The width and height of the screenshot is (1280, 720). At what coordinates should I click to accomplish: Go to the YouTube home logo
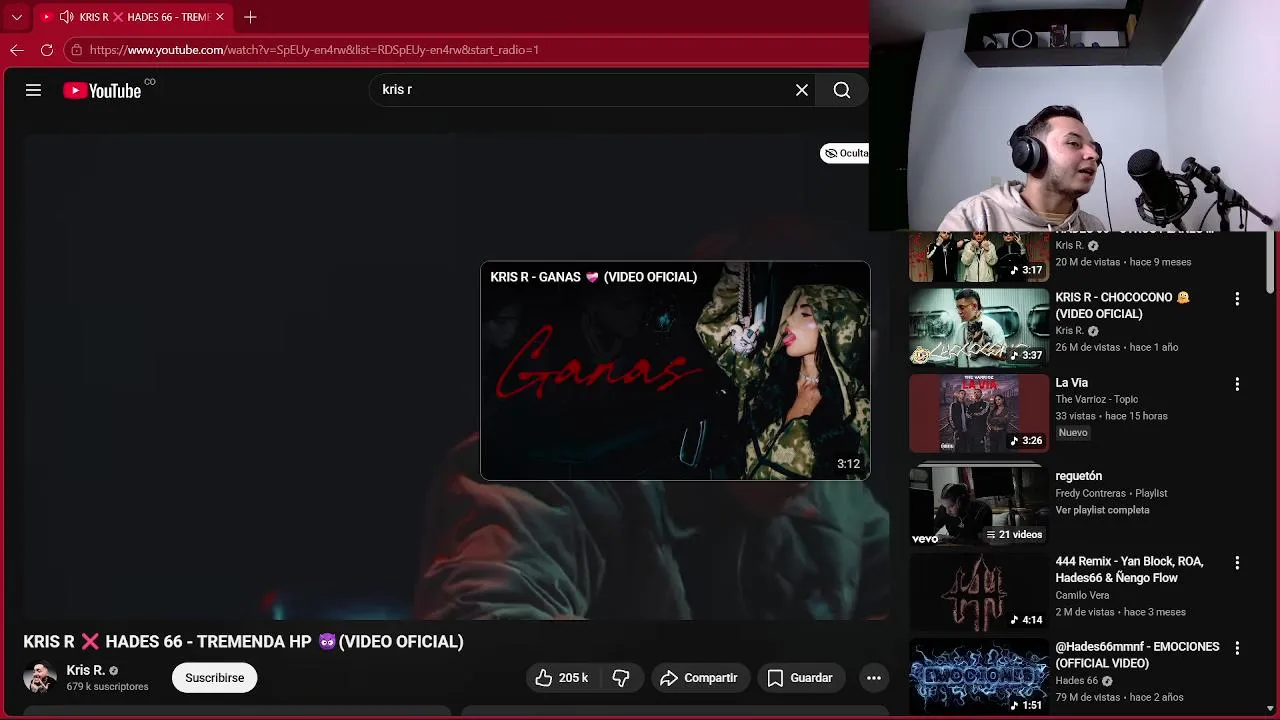[x=103, y=90]
